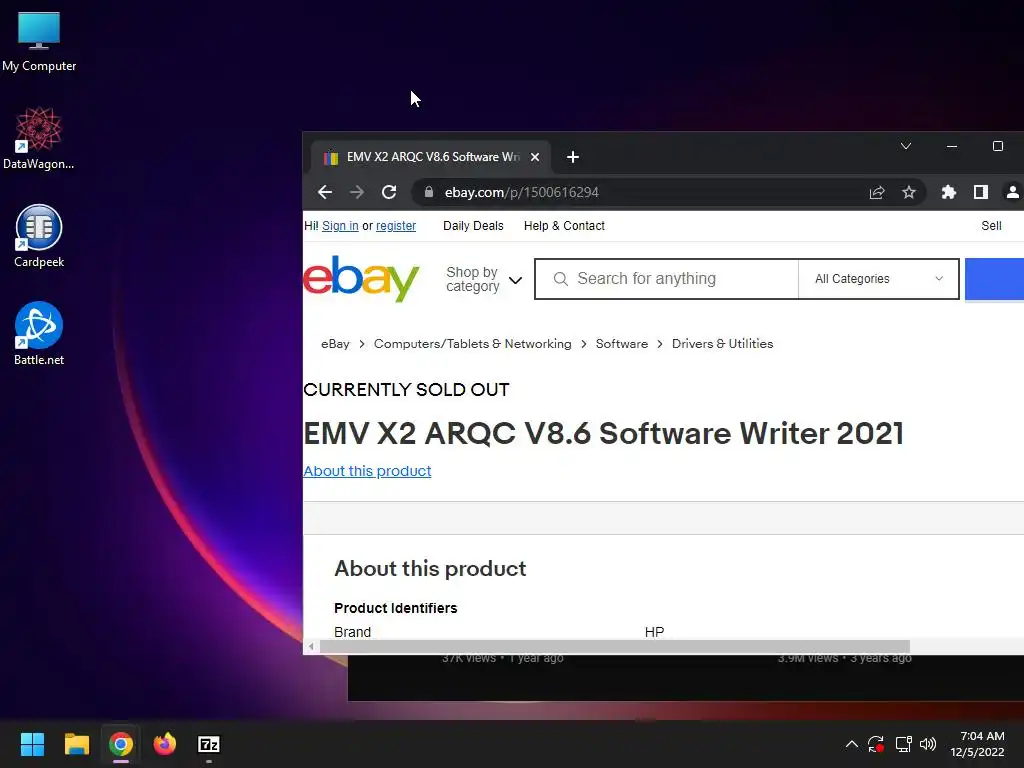
Task: Click the EMV X2 ARQC V8.6 product title
Action: [603, 434]
